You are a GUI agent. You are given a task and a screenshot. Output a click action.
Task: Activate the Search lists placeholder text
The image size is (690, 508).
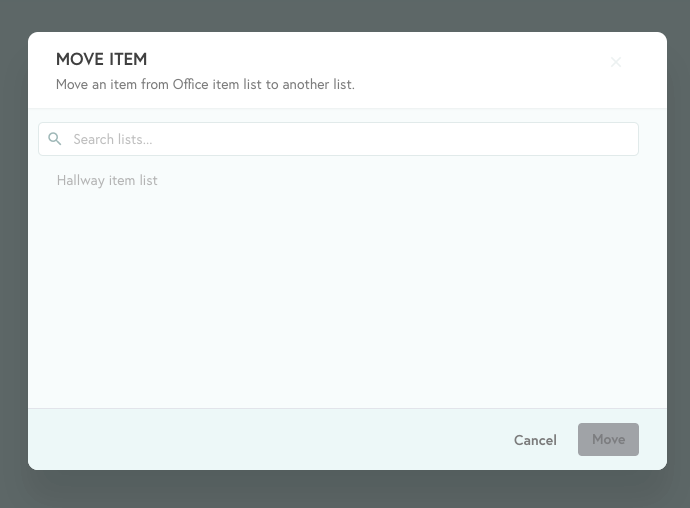[x=113, y=140]
